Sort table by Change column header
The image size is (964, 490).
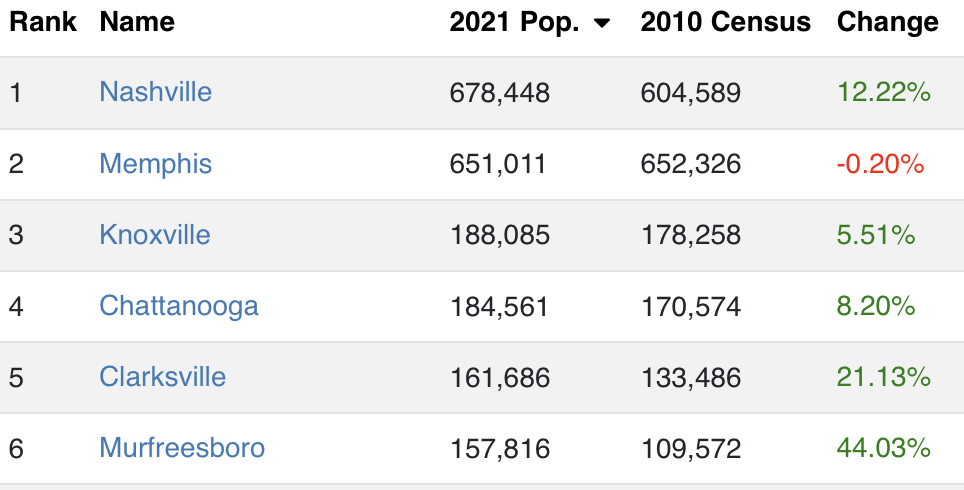[888, 22]
